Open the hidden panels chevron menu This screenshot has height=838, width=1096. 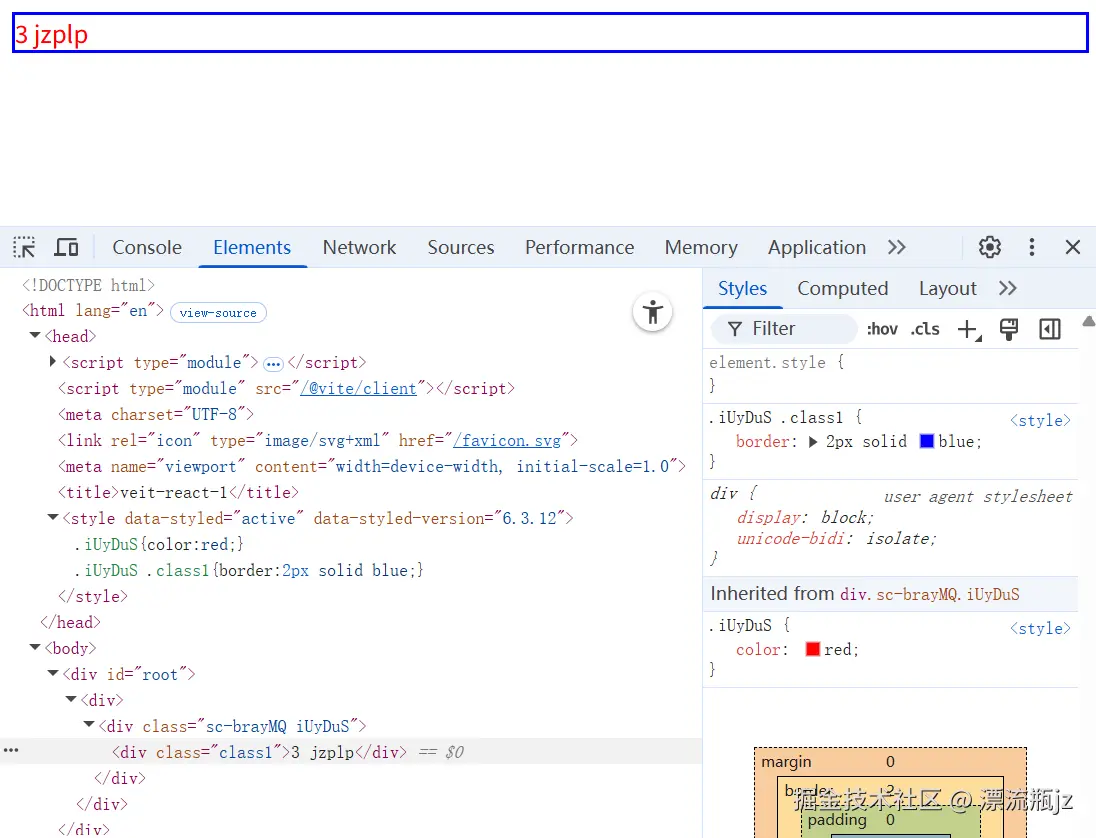coord(896,246)
